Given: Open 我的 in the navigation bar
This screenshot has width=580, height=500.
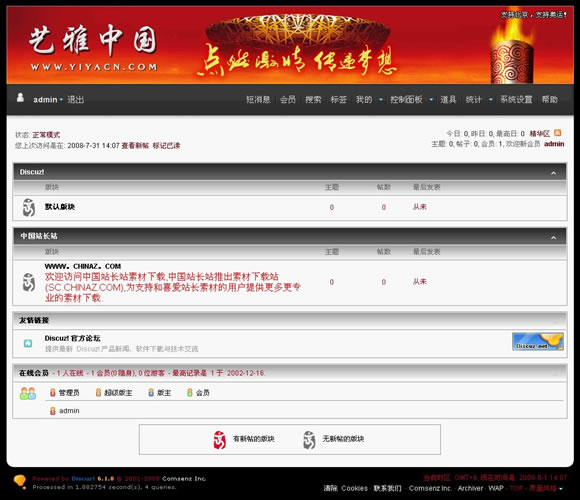Looking at the screenshot, I should [364, 99].
